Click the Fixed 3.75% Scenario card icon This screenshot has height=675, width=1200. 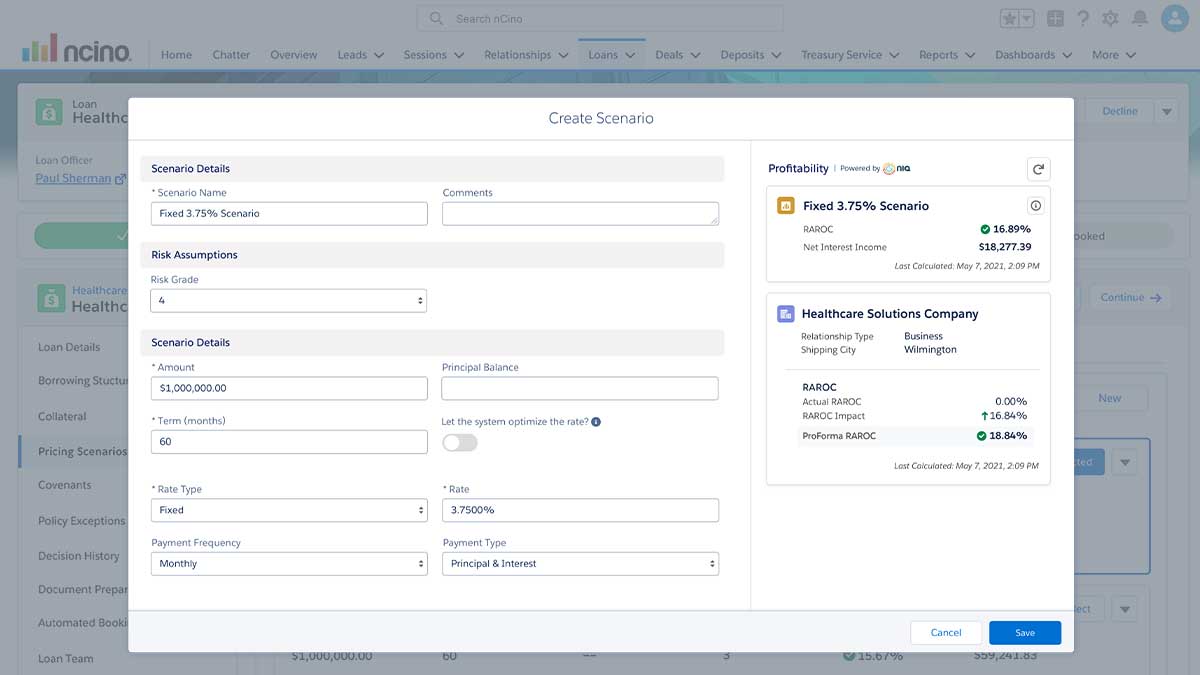[786, 206]
